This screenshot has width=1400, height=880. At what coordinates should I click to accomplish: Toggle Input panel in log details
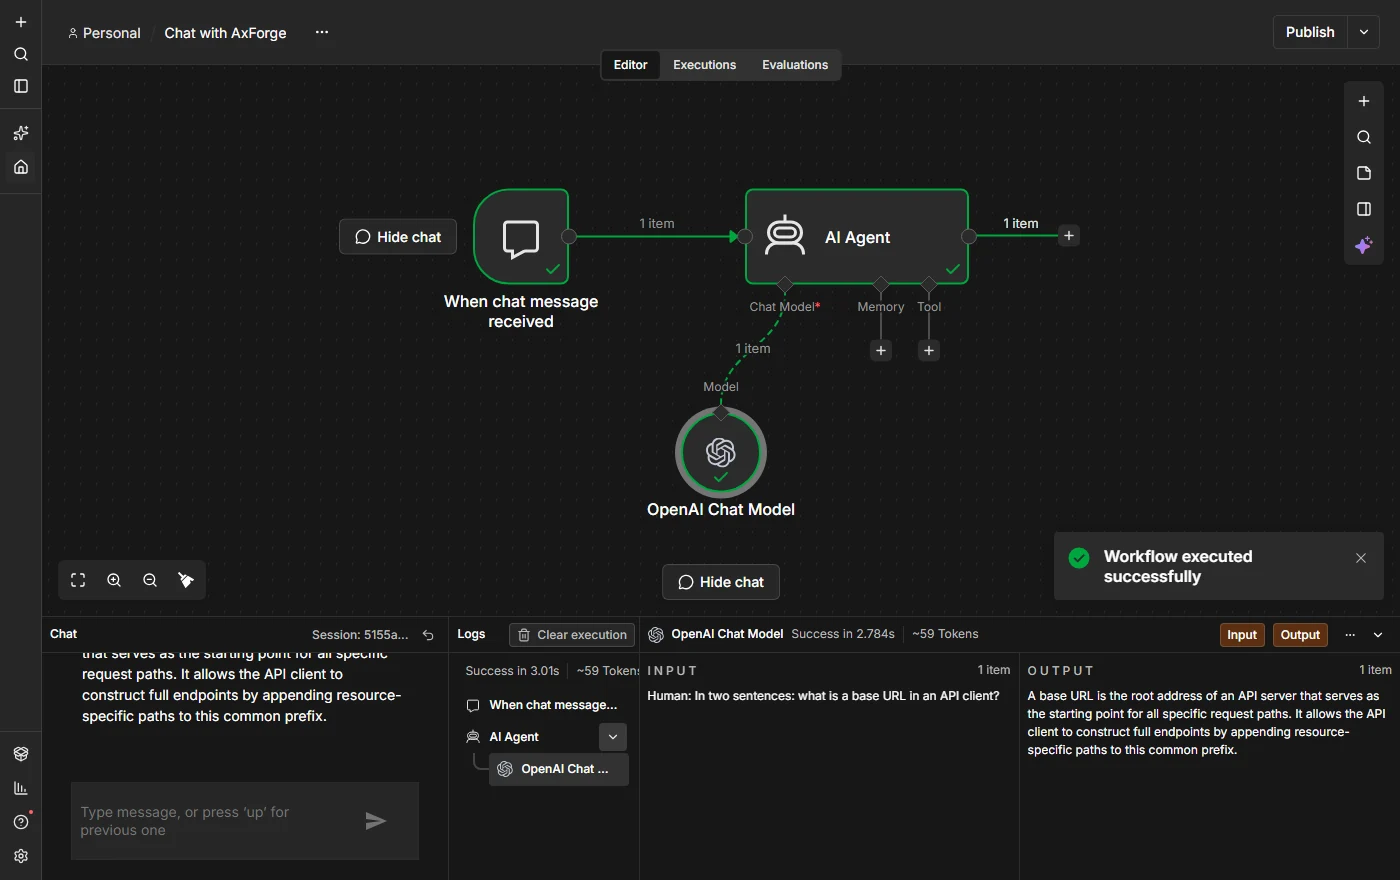click(x=1242, y=635)
